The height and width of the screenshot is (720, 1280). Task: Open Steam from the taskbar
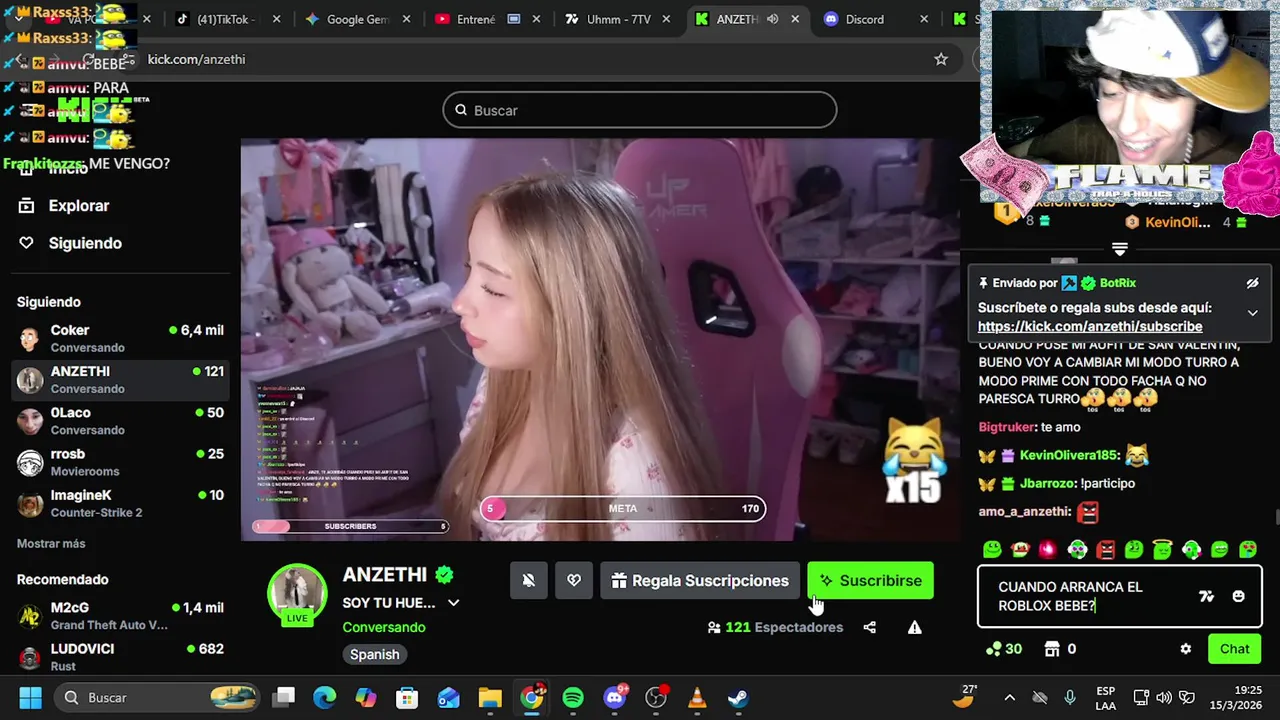[x=738, y=697]
